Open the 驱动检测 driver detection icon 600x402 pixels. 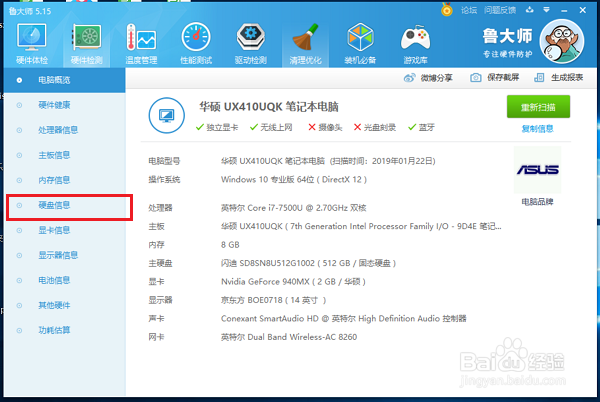[251, 43]
